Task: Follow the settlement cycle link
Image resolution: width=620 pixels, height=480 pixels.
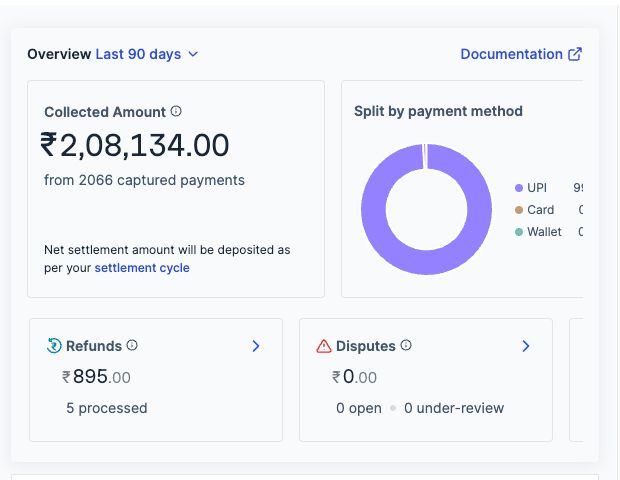Action: (x=141, y=268)
